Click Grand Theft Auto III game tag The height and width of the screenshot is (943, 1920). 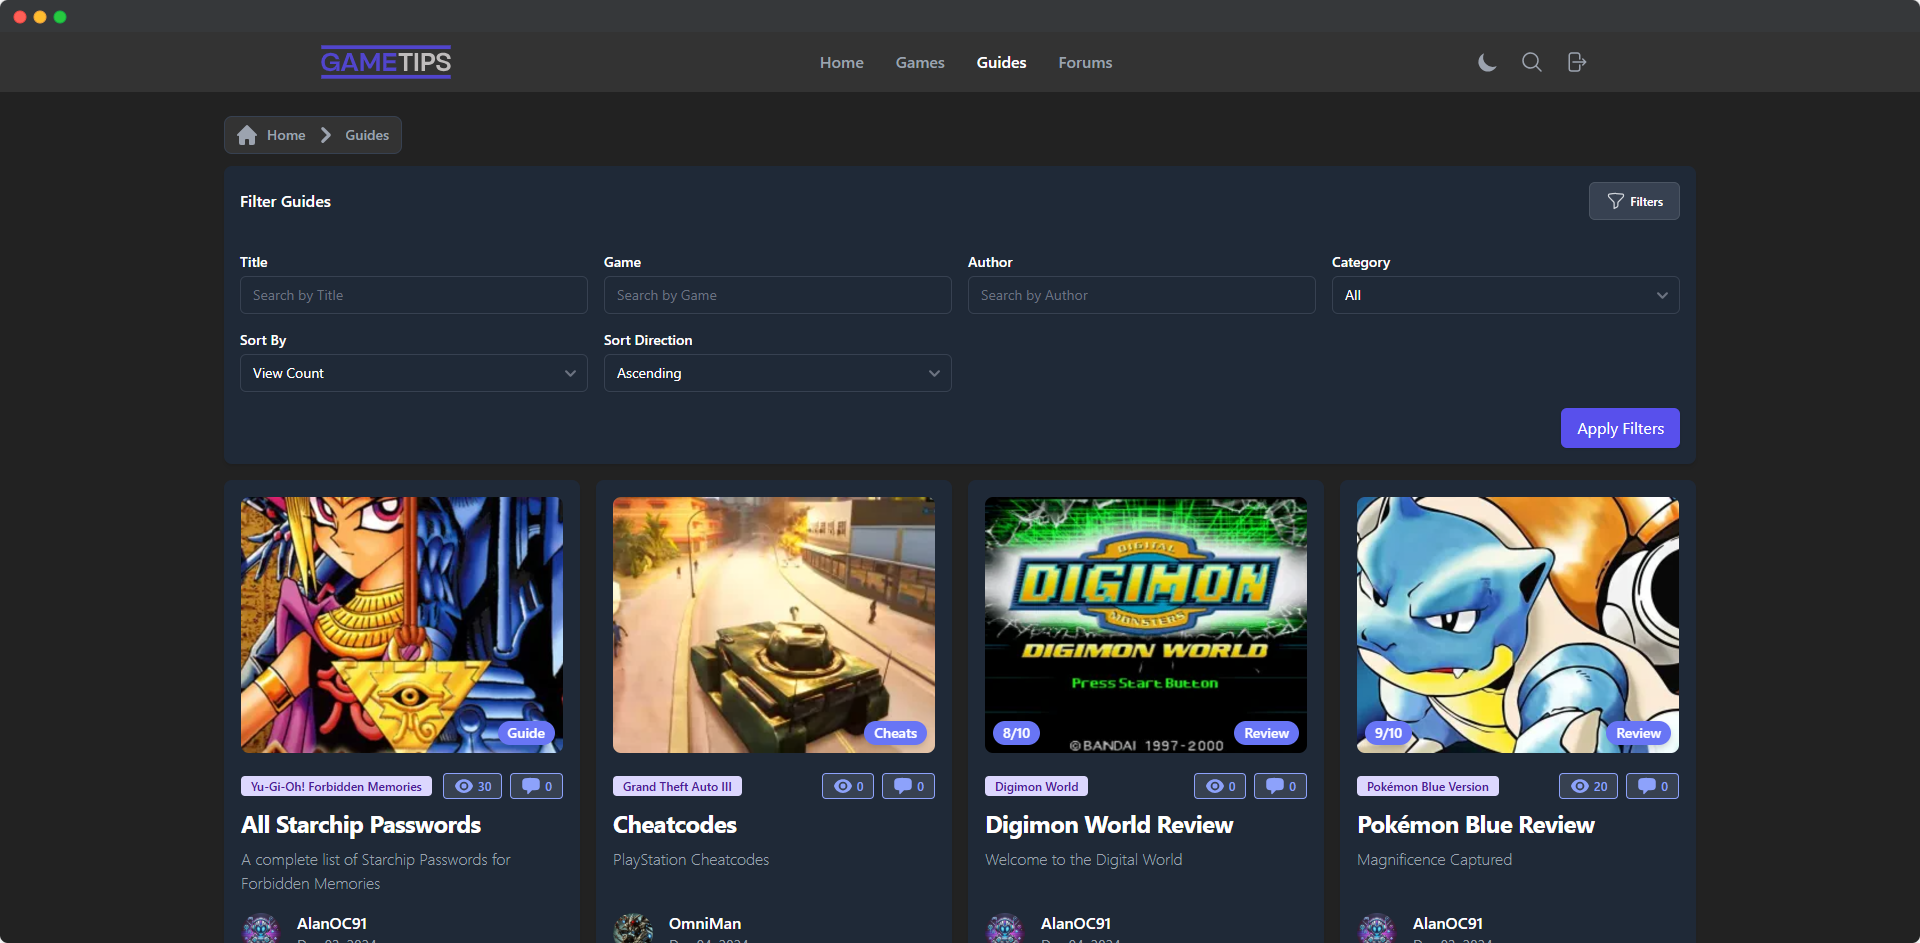click(677, 786)
